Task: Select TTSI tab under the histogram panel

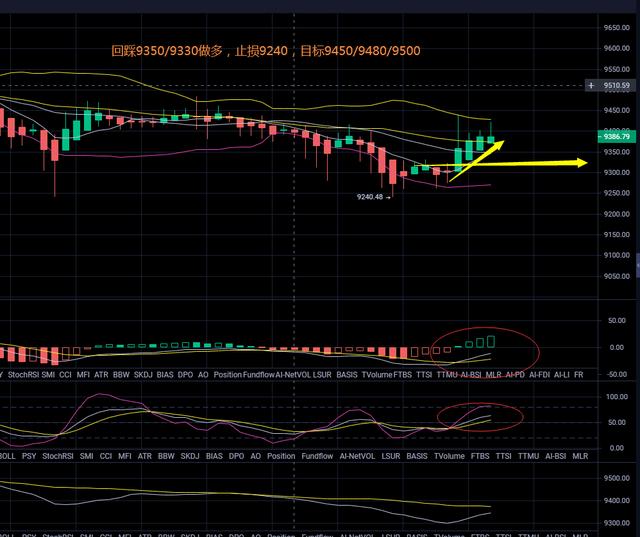Action: coord(424,375)
